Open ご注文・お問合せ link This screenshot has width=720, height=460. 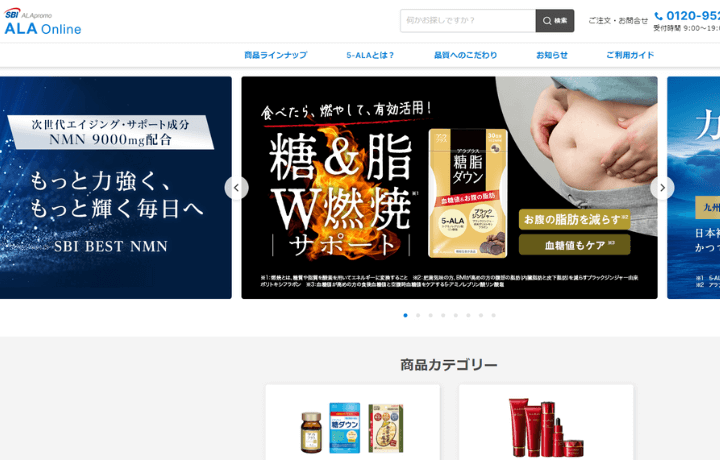pos(618,21)
